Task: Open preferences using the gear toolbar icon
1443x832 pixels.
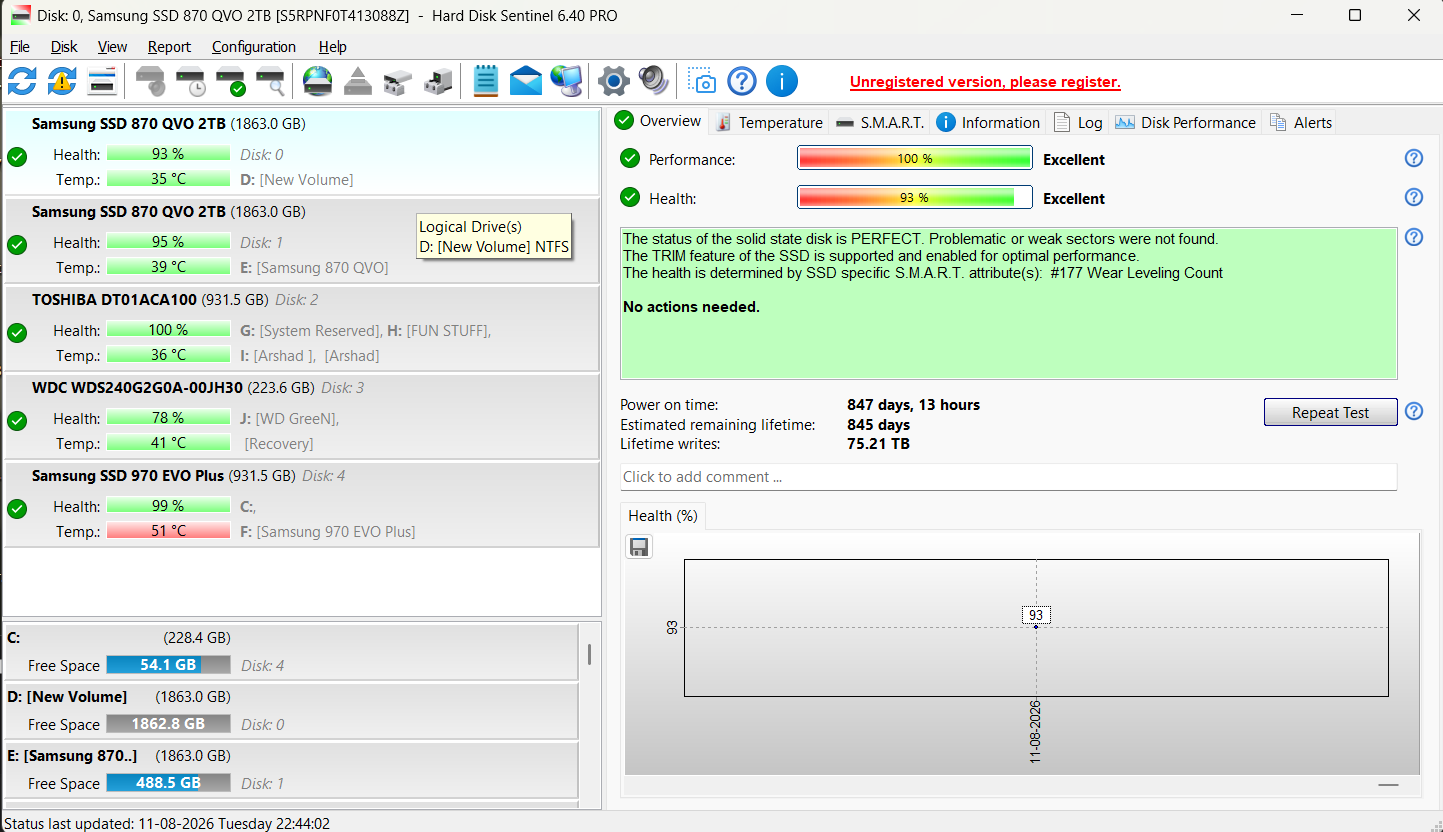Action: point(614,81)
